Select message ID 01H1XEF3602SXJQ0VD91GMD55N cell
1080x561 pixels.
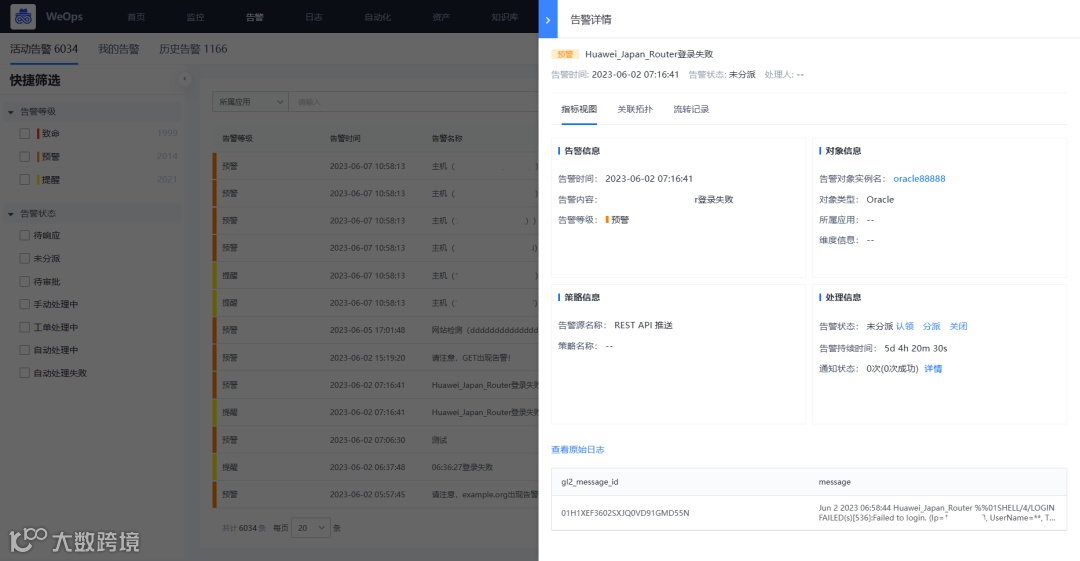(625, 513)
